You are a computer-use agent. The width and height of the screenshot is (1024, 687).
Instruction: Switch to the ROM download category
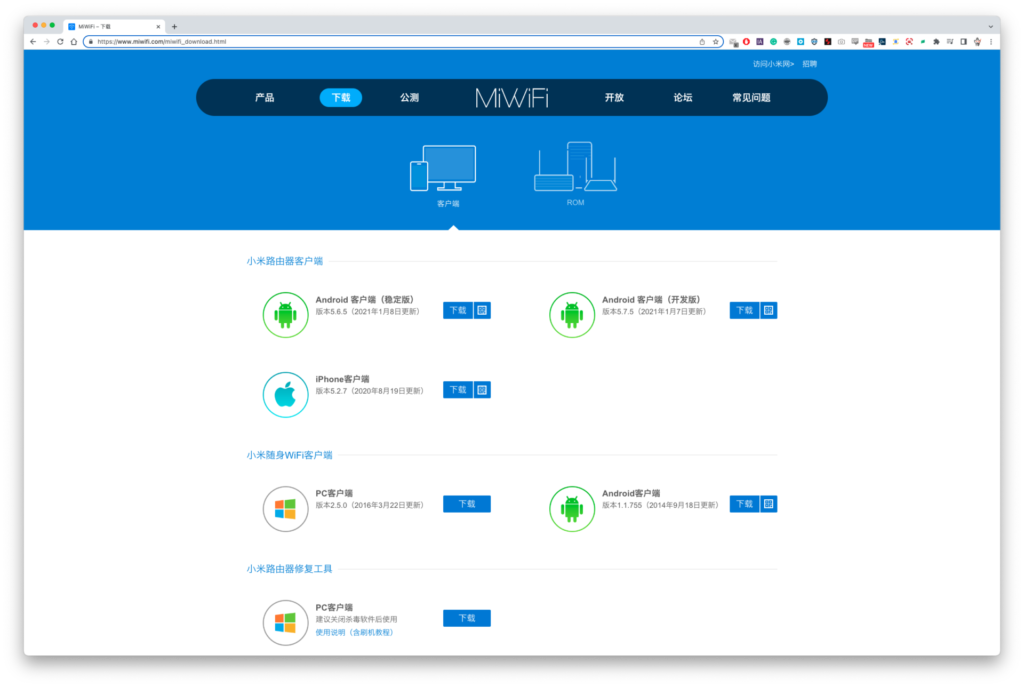pos(575,174)
